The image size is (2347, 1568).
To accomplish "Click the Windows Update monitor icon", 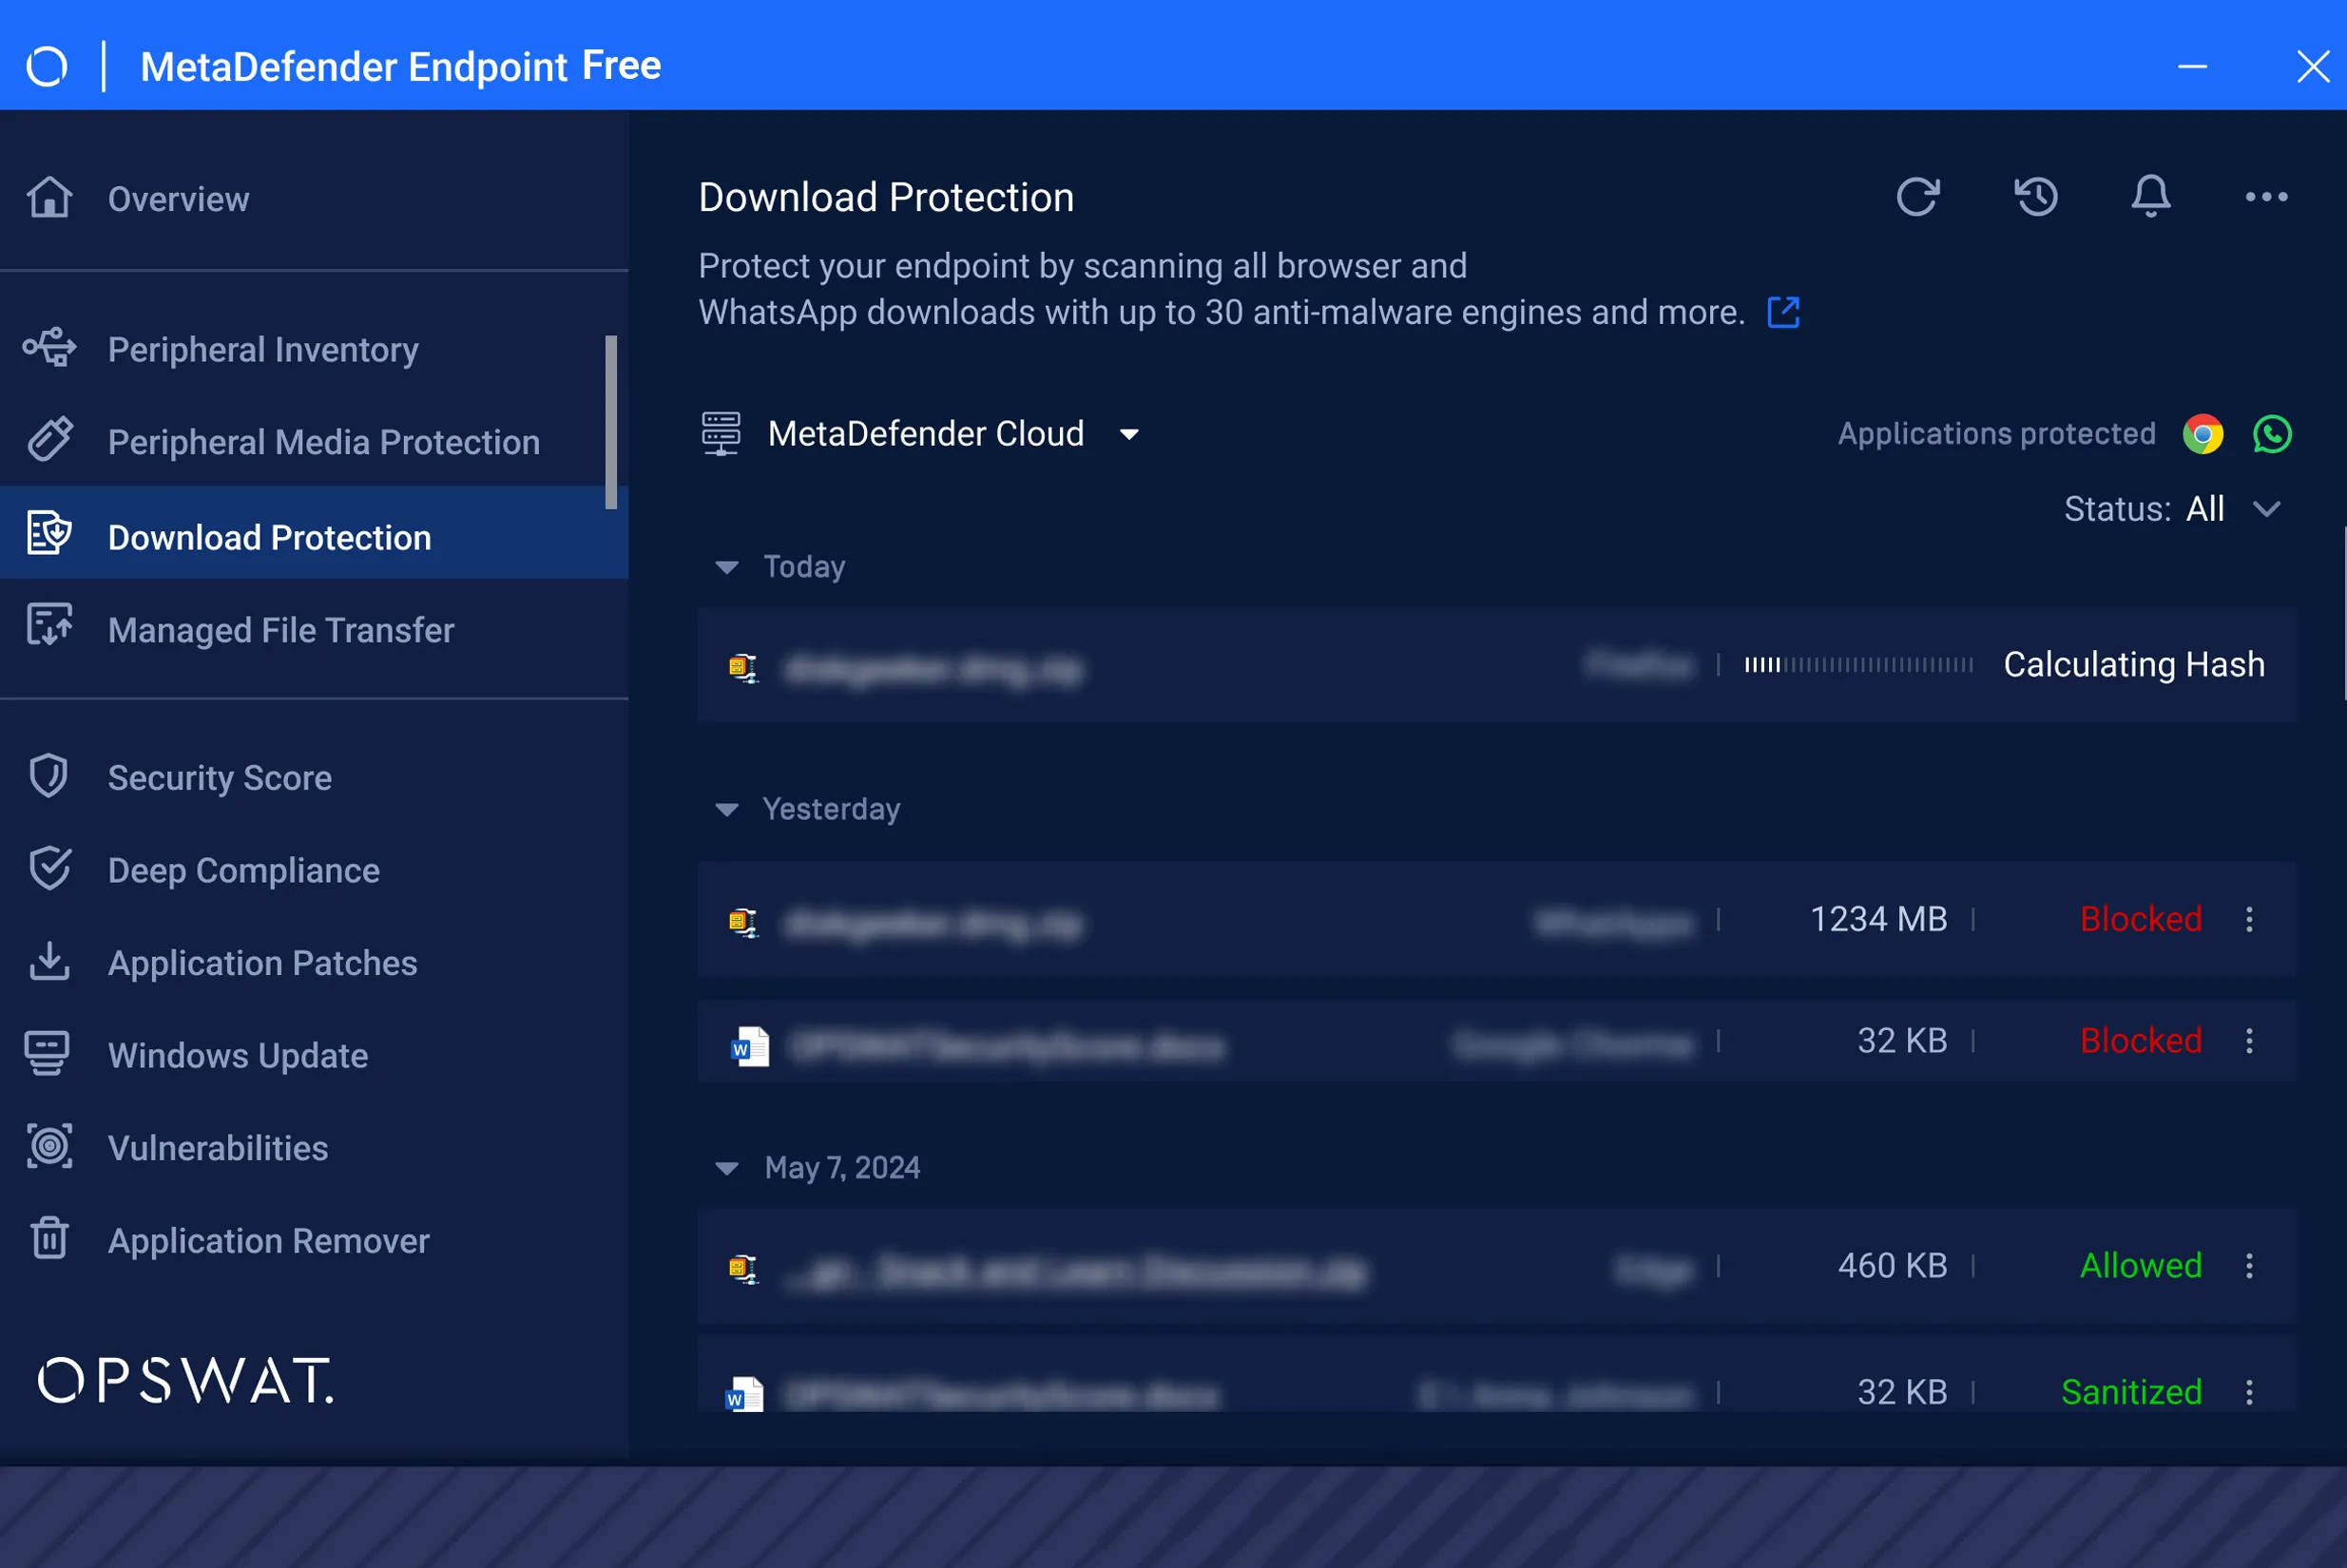I will (47, 1054).
